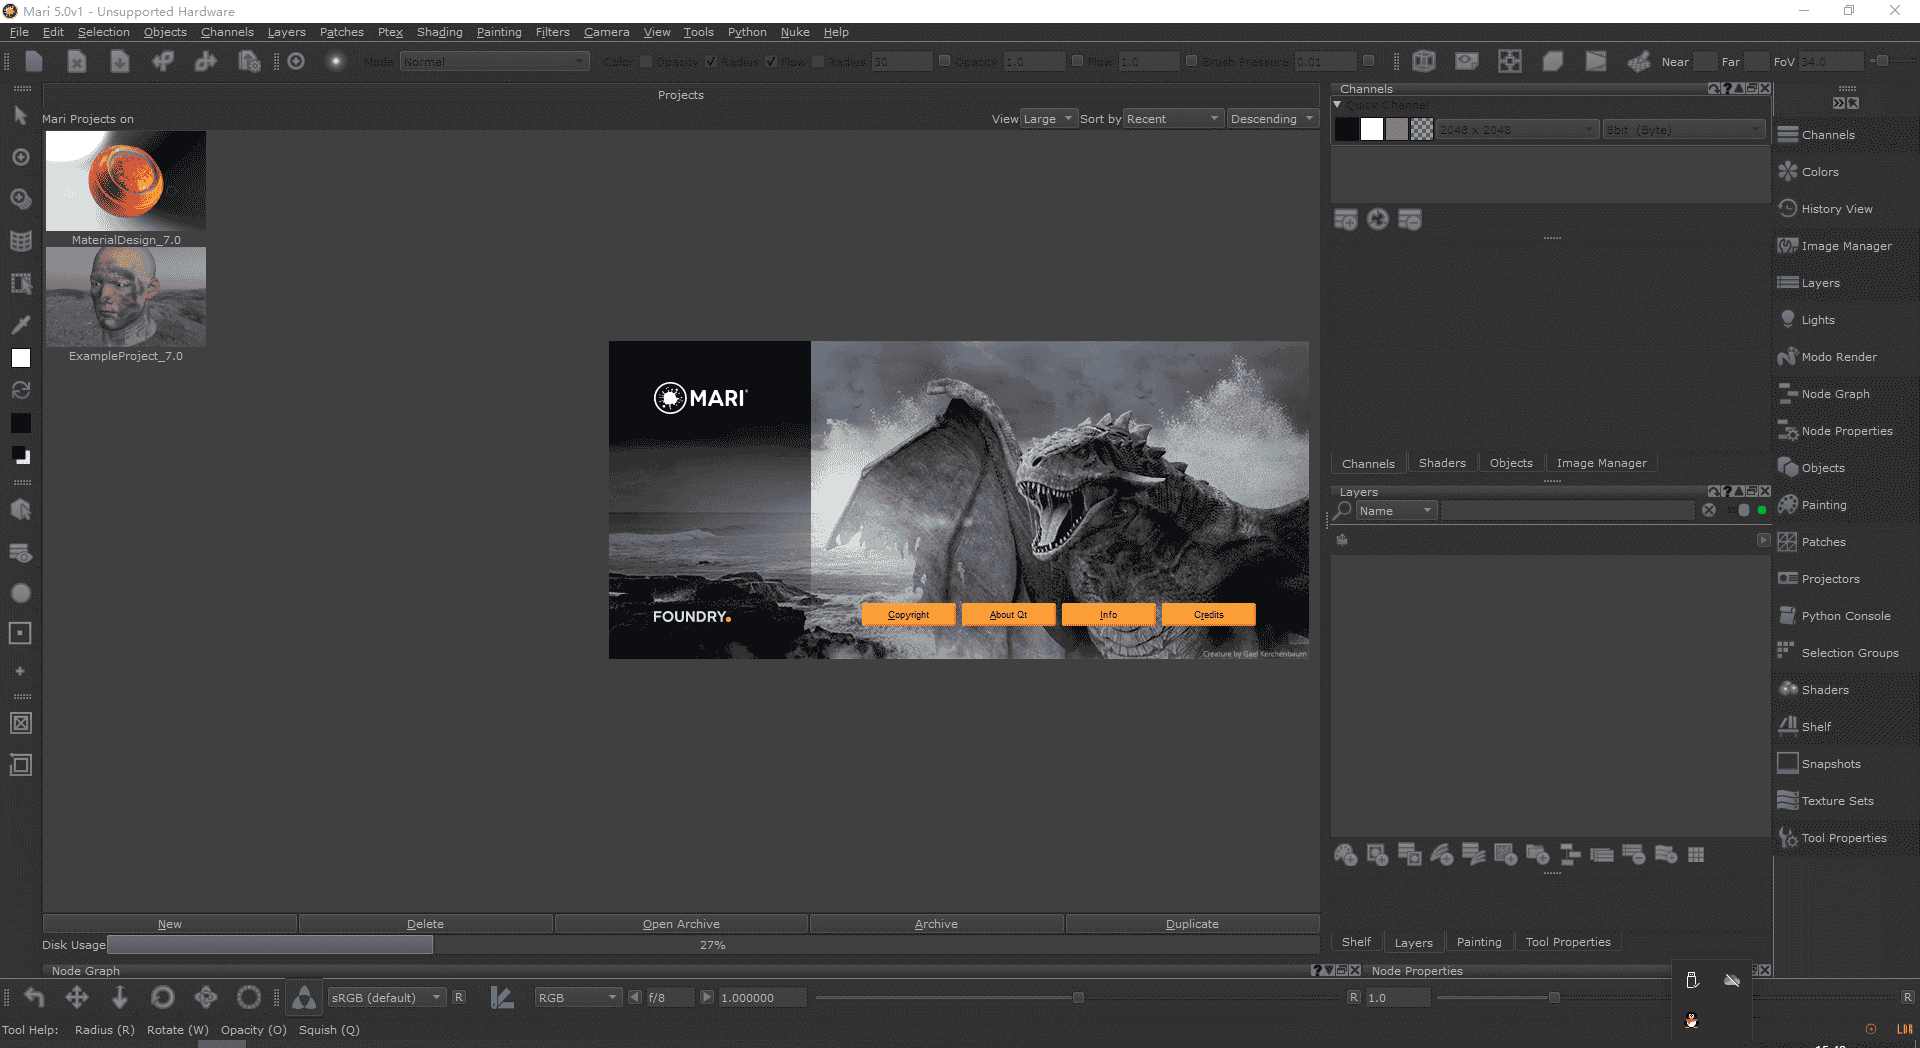Viewport: 1920px width, 1048px height.
Task: Expand the Sort by Recent dropdown
Action: click(x=1172, y=119)
